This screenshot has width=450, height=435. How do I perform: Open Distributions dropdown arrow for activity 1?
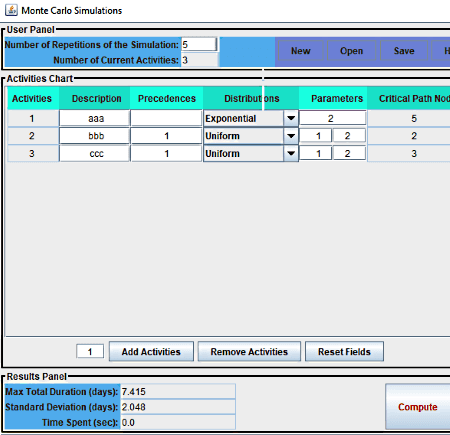point(291,118)
